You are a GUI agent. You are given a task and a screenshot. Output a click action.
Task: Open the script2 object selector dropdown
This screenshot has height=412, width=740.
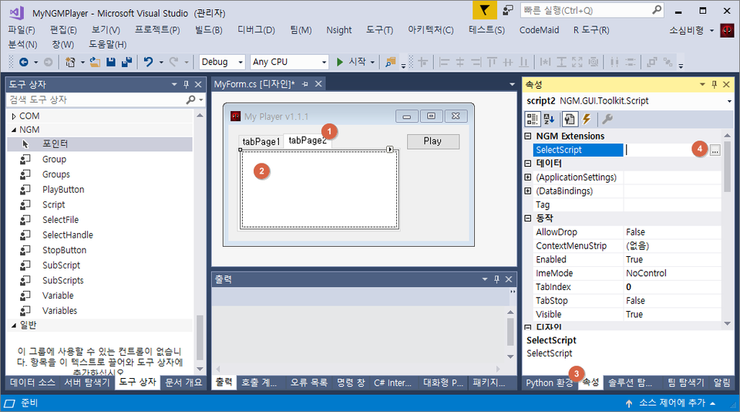729,101
